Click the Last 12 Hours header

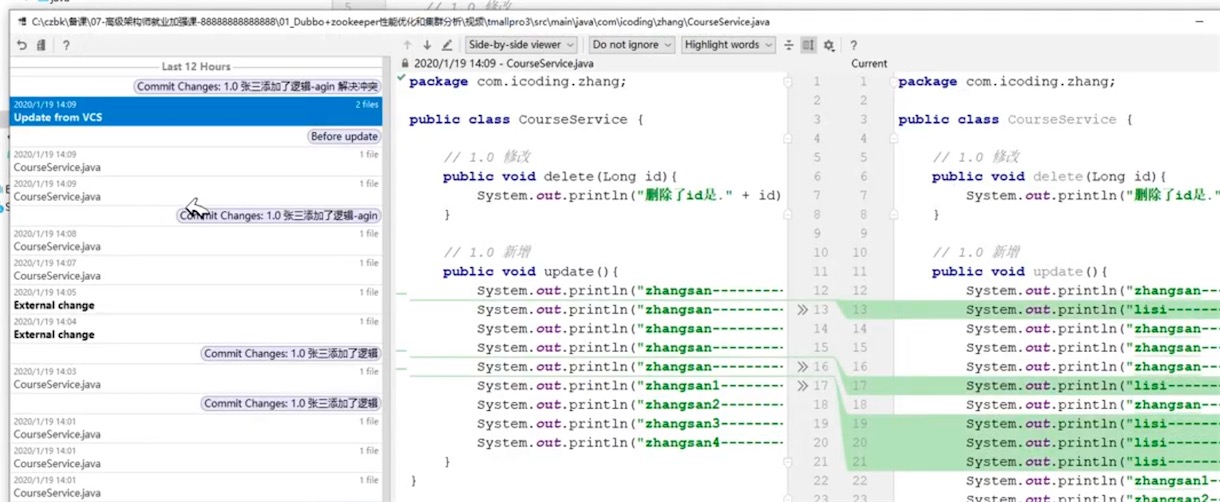point(196,67)
